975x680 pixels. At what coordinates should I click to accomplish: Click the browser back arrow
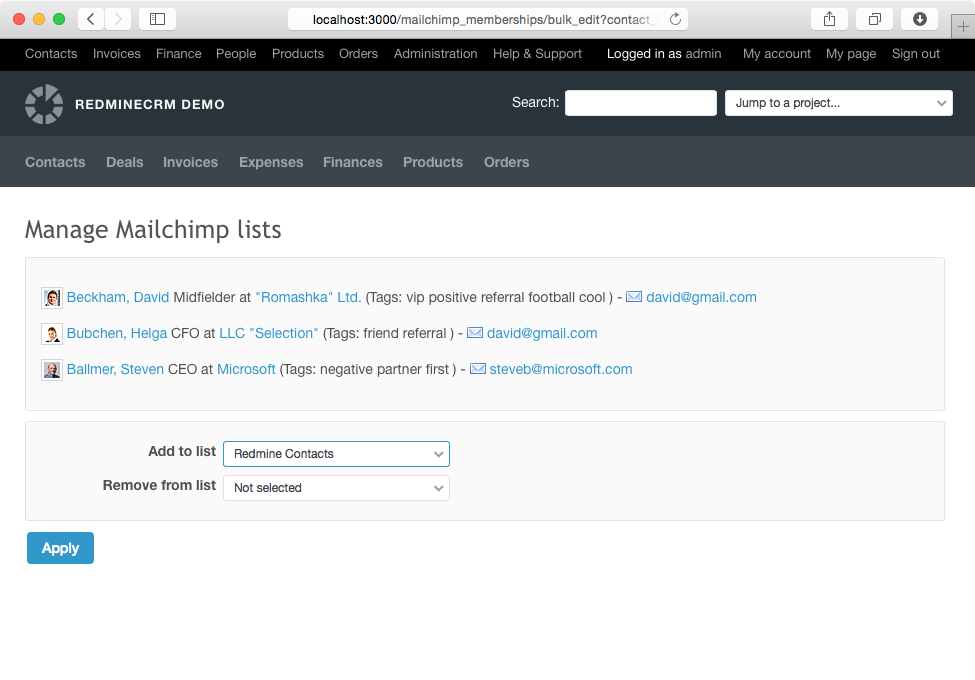pos(91,19)
